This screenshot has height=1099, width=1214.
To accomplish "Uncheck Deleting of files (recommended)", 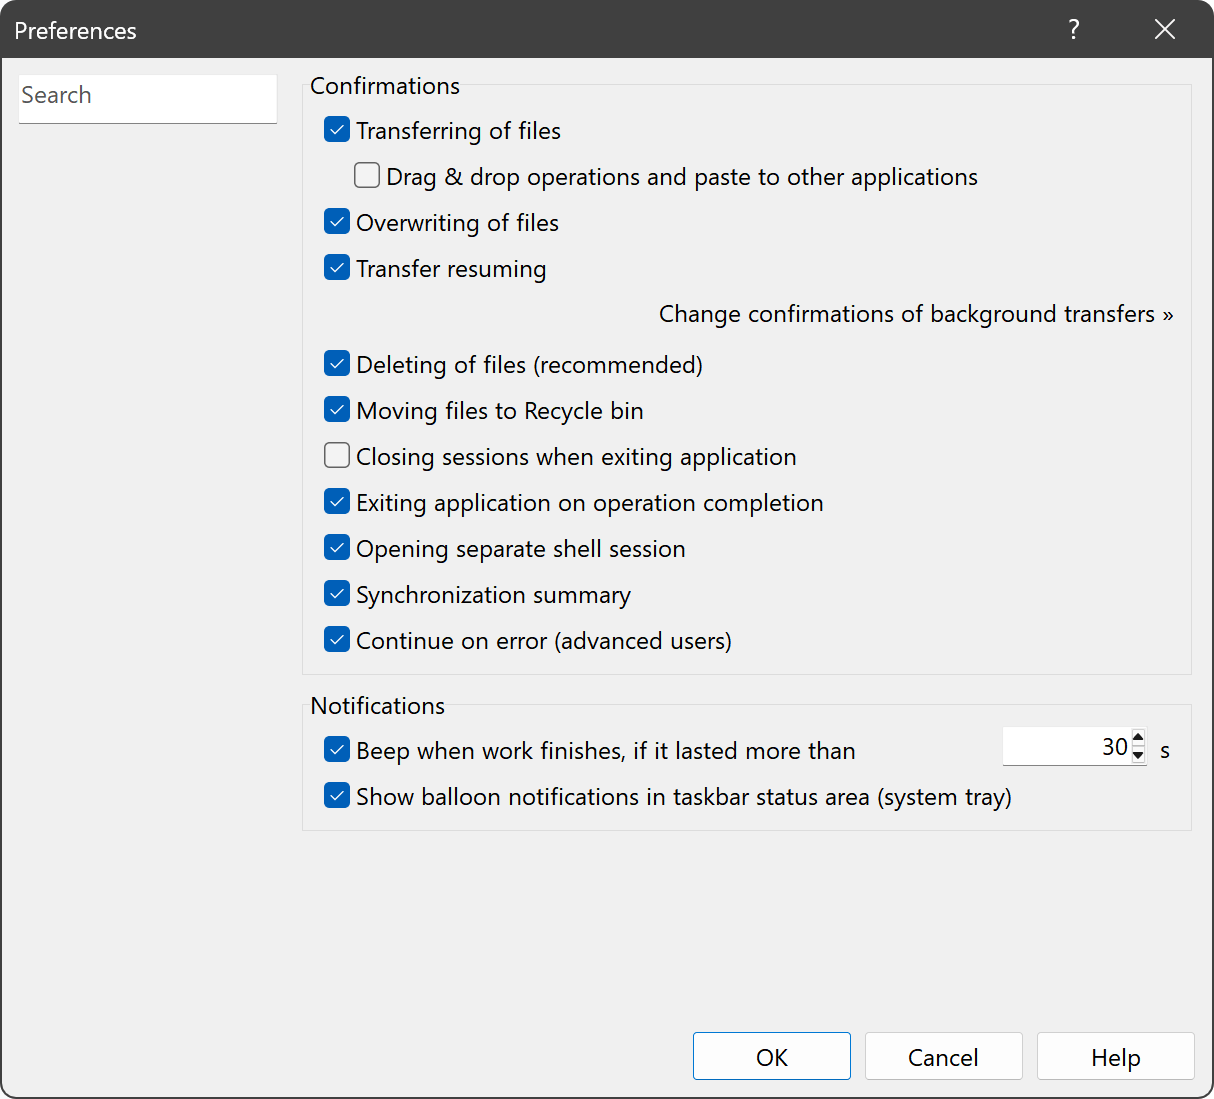I will 338,364.
